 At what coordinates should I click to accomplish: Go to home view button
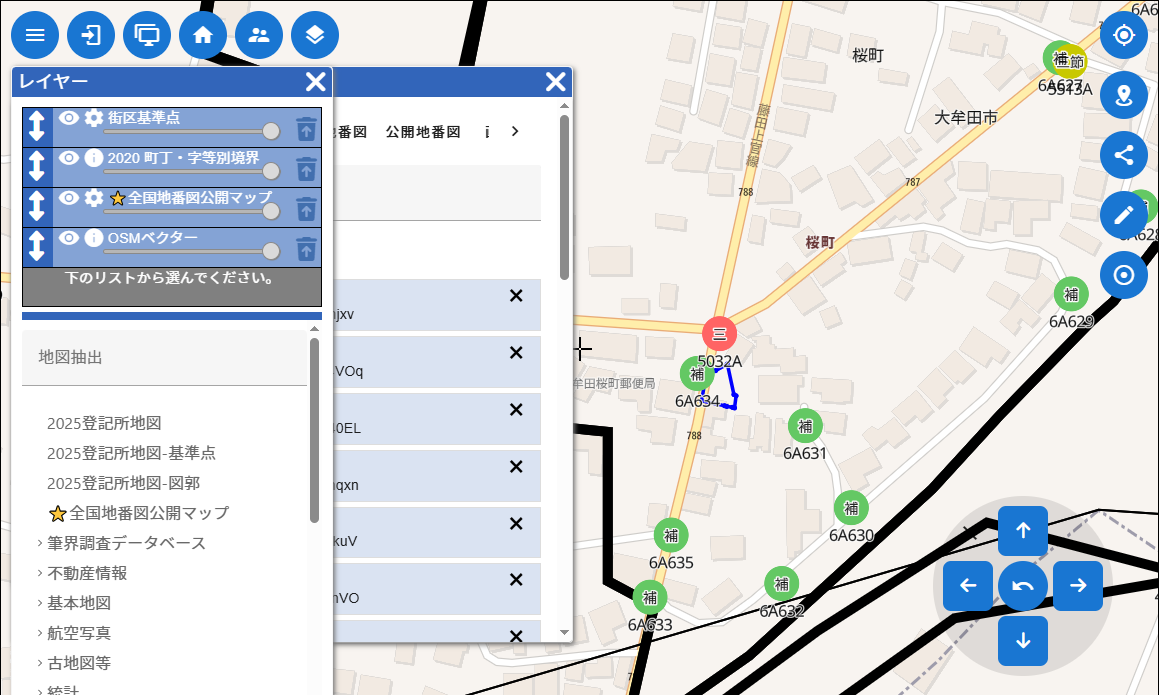[x=203, y=36]
